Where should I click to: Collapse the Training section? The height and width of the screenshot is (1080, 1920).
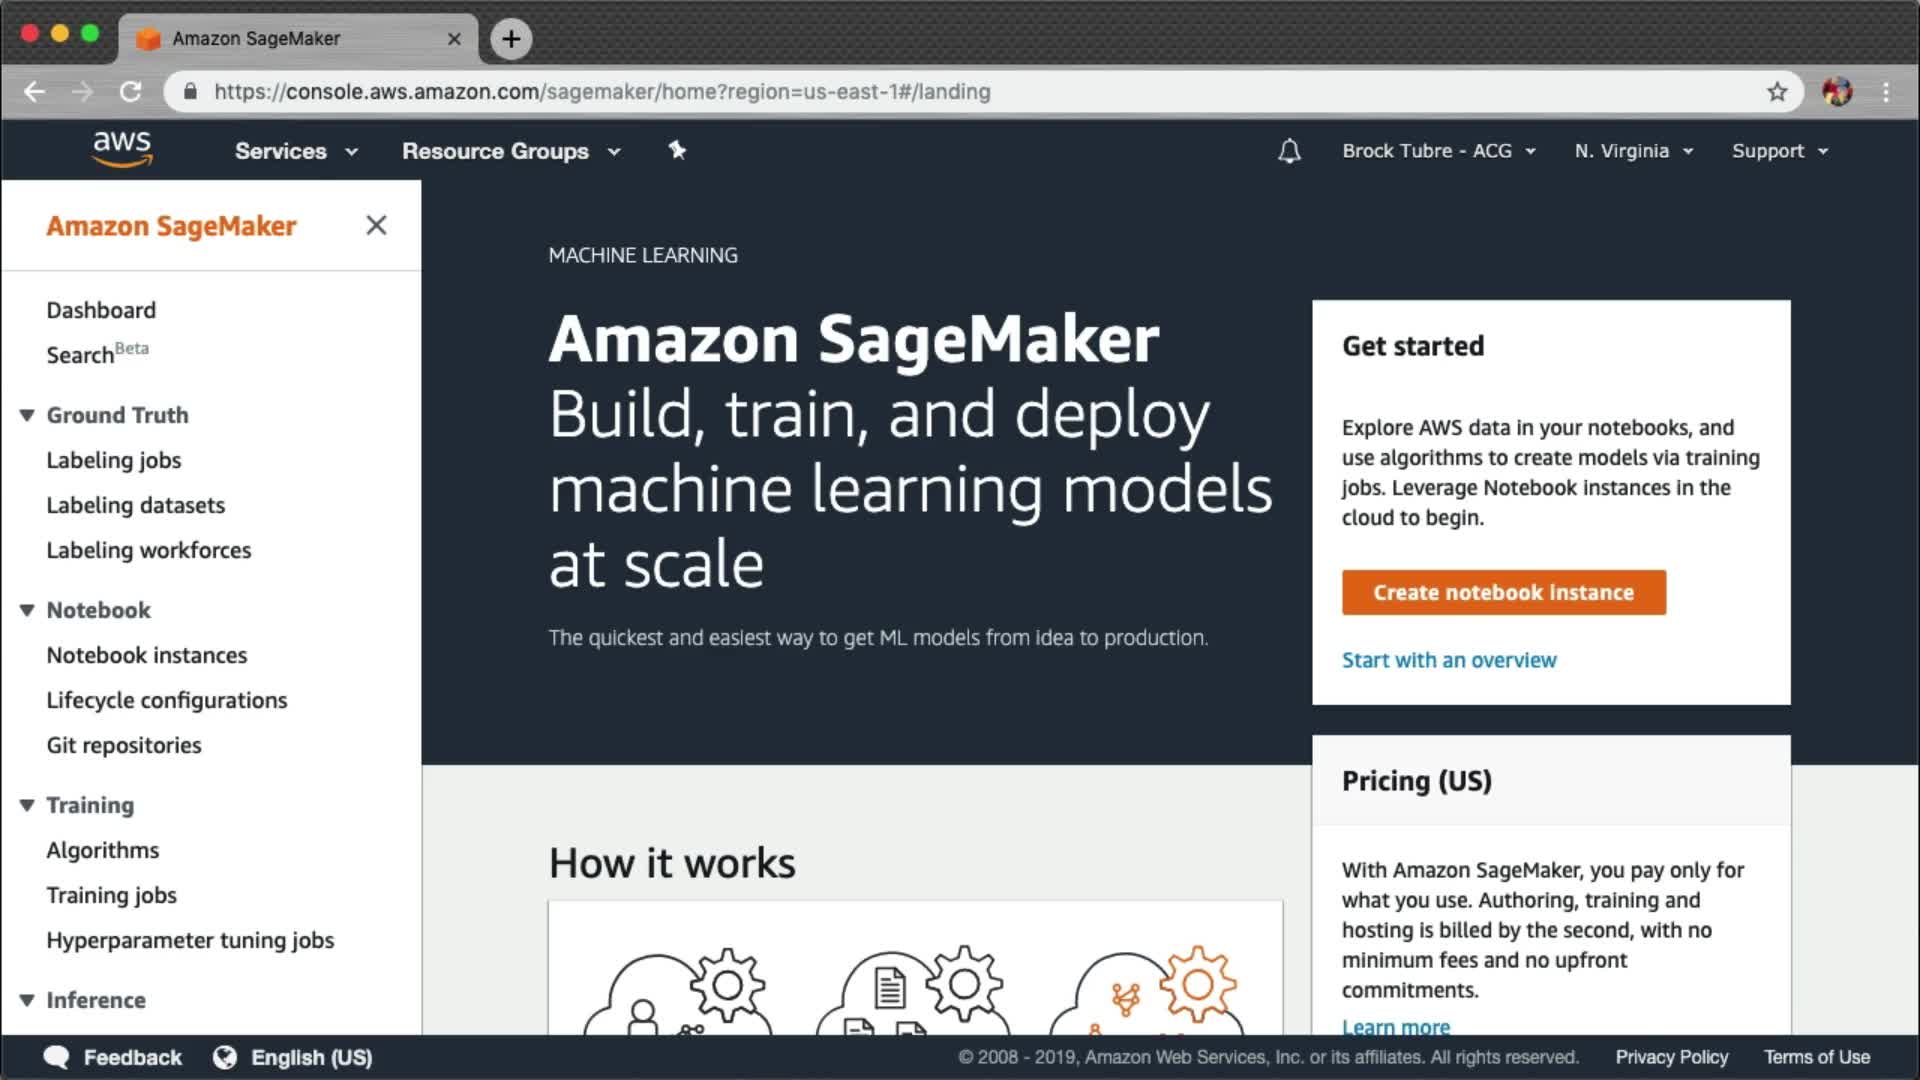tap(27, 805)
